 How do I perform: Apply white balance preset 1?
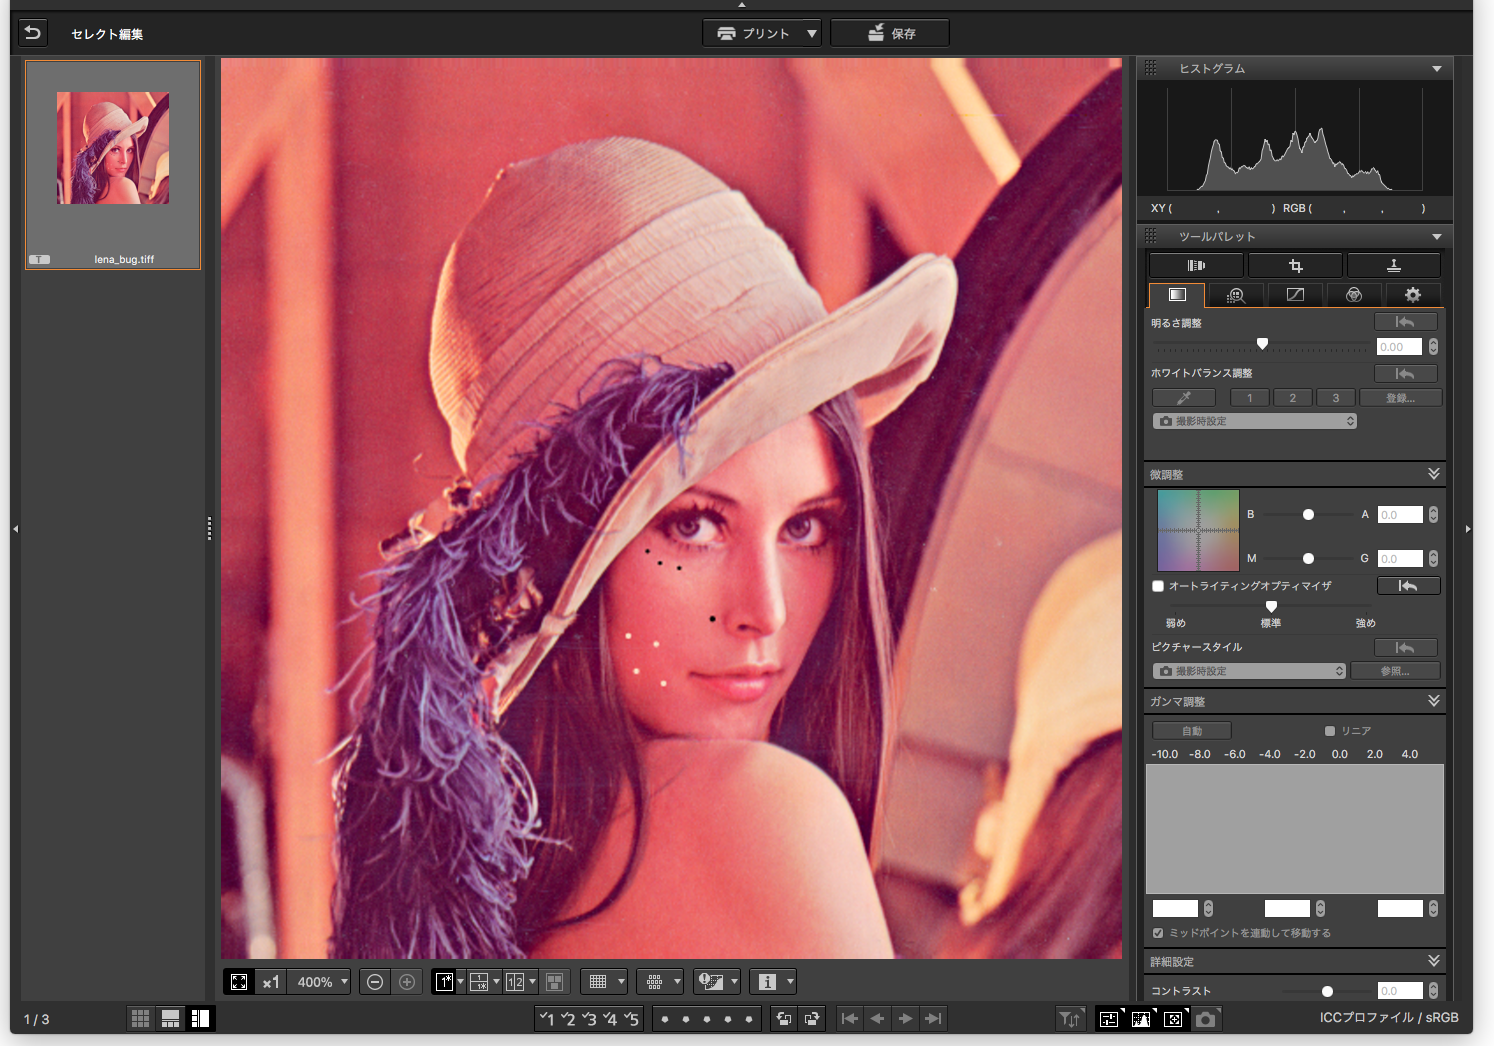[x=1250, y=398]
